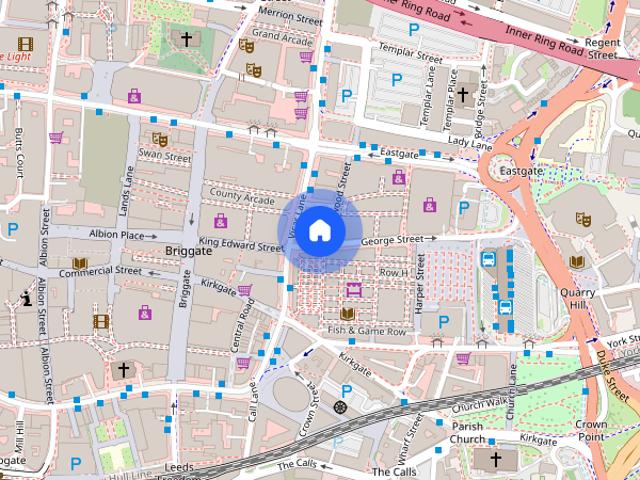Image resolution: width=640 pixels, height=480 pixels.
Task: Select the lower bus station icon
Action: pos(505,307)
